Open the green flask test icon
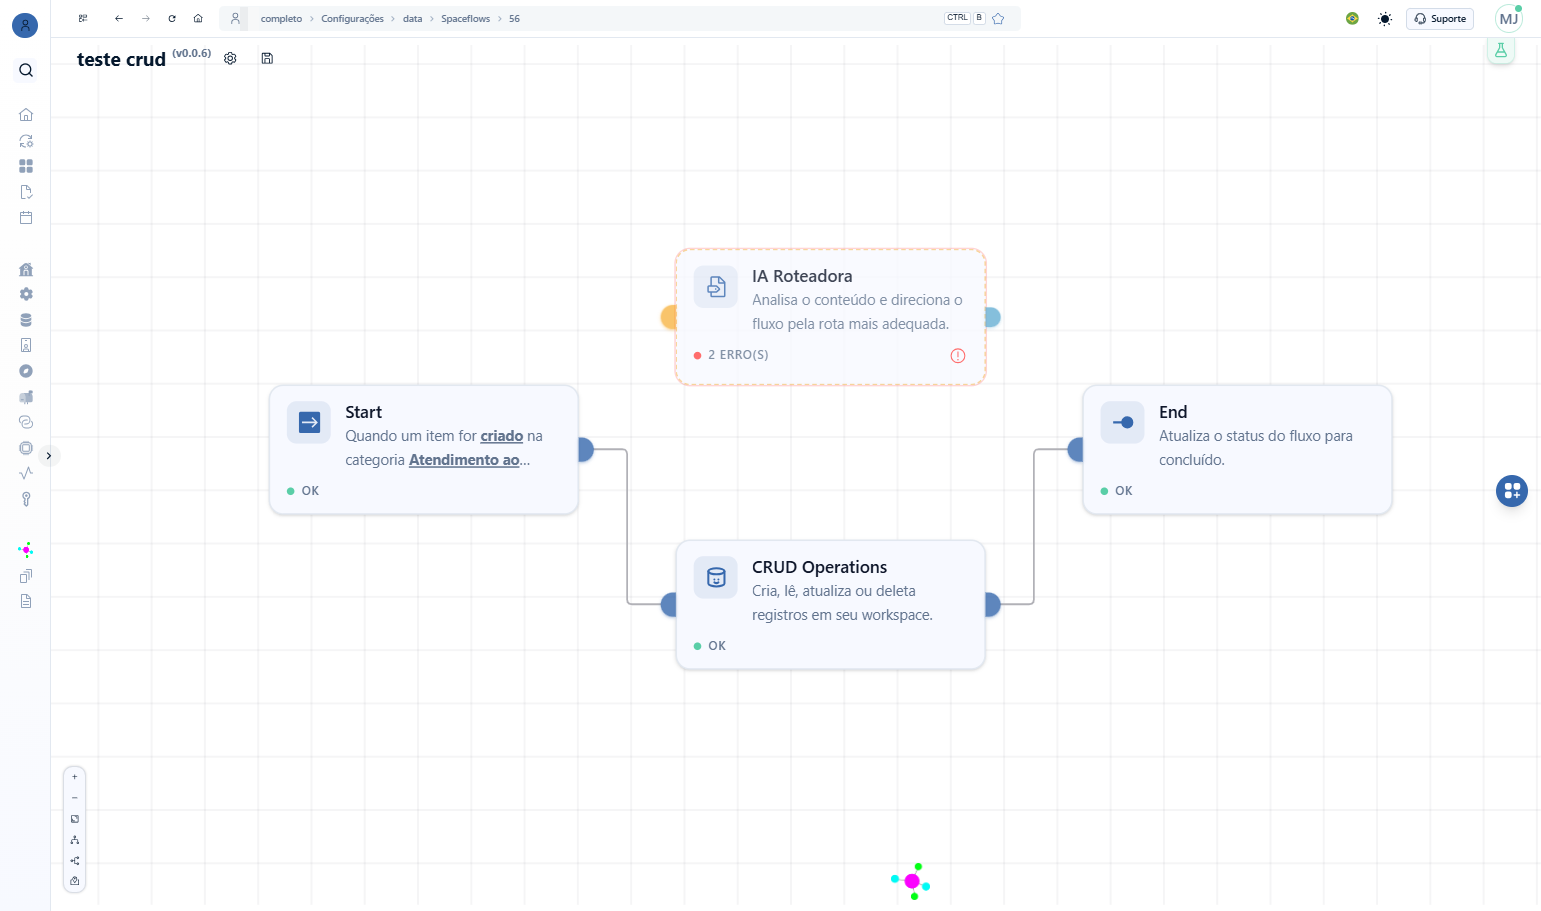Viewport: 1541px width, 911px height. point(1501,50)
